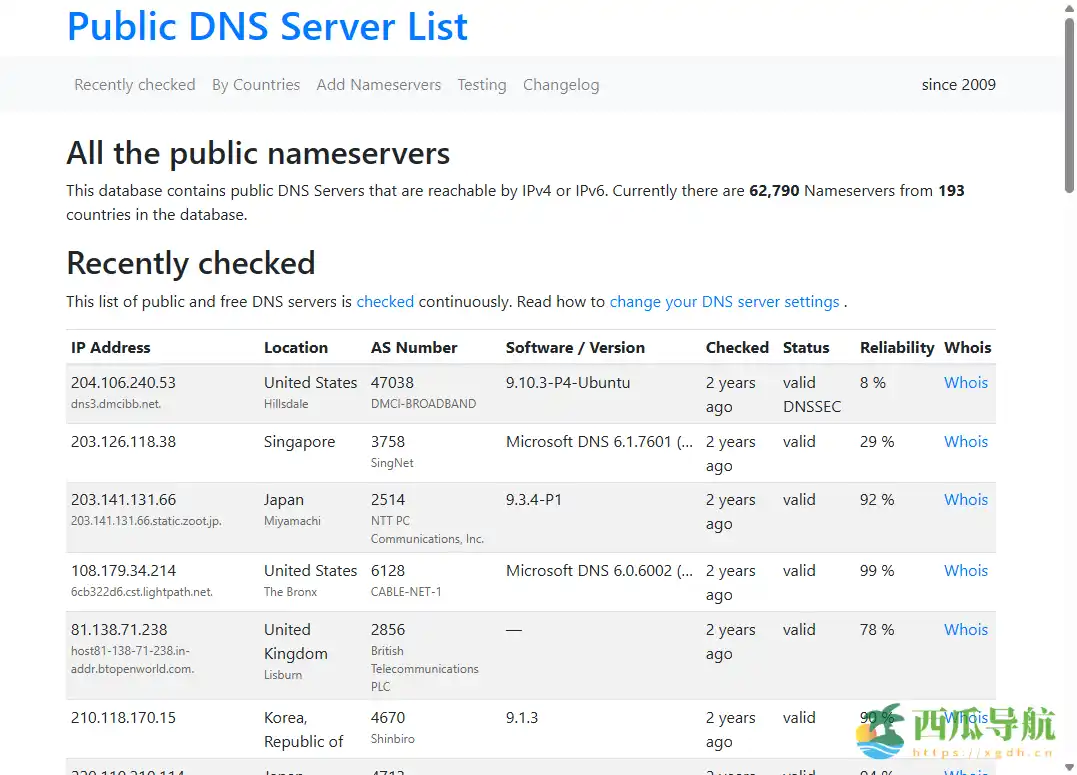
Task: Open Whois for 203.141.131.66 in Japan
Action: pos(964,499)
